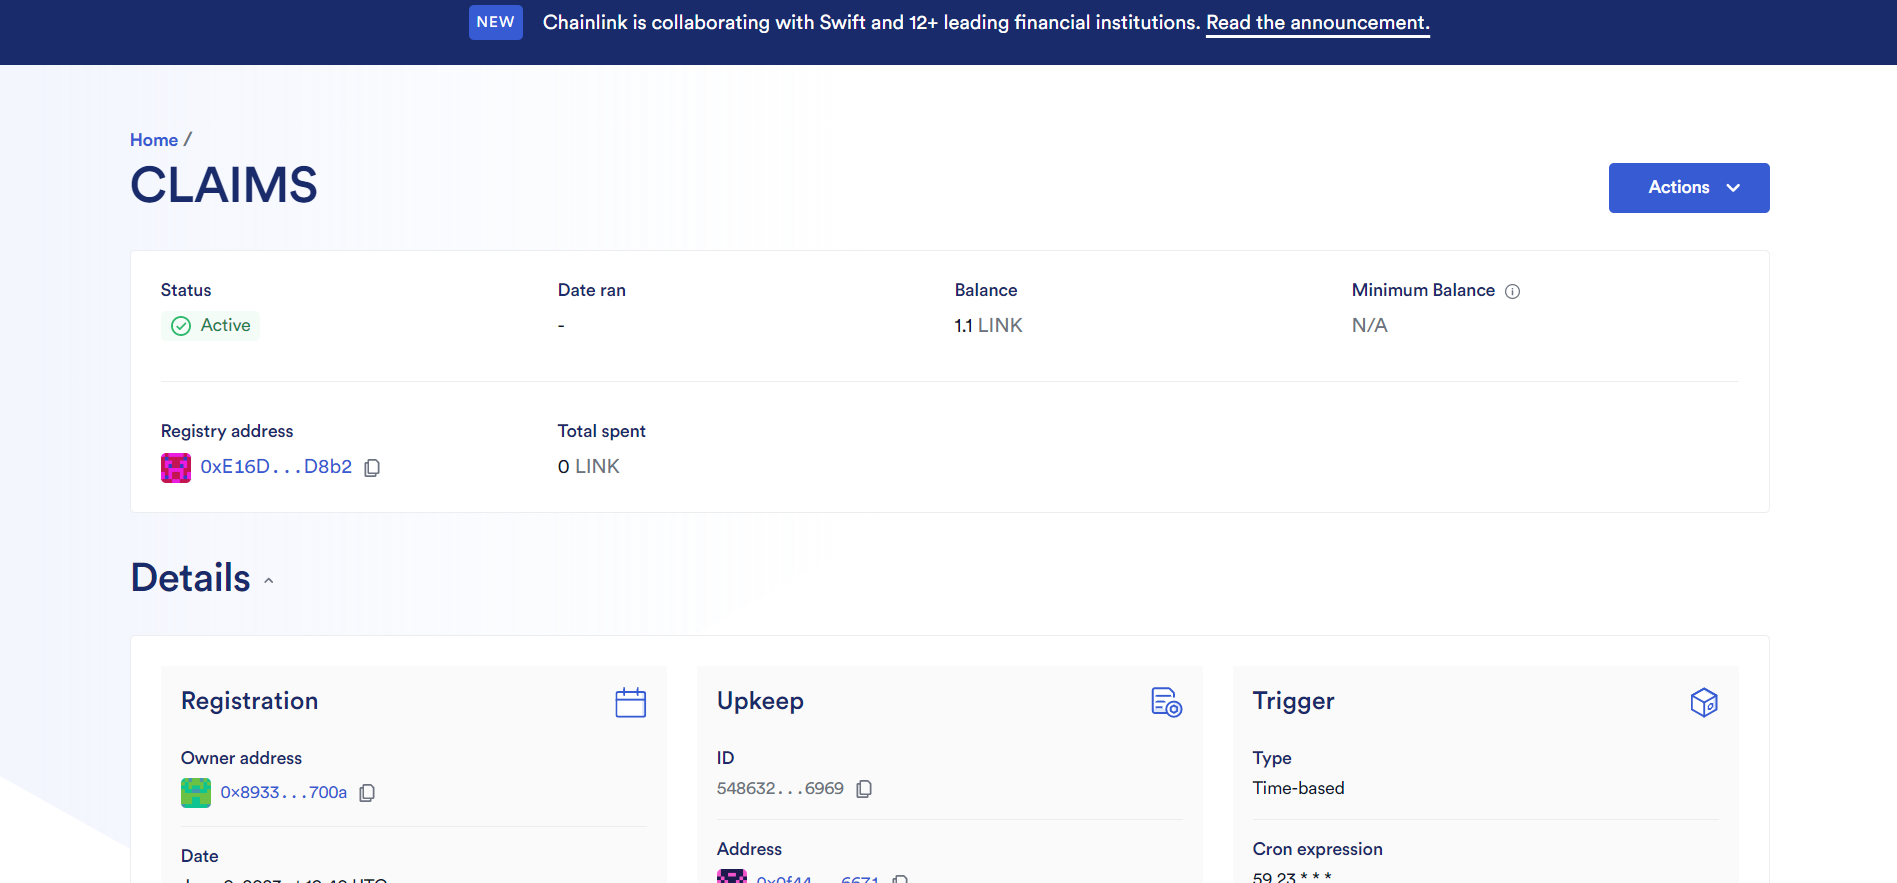Click the Upkeep document icon

[x=1166, y=702]
